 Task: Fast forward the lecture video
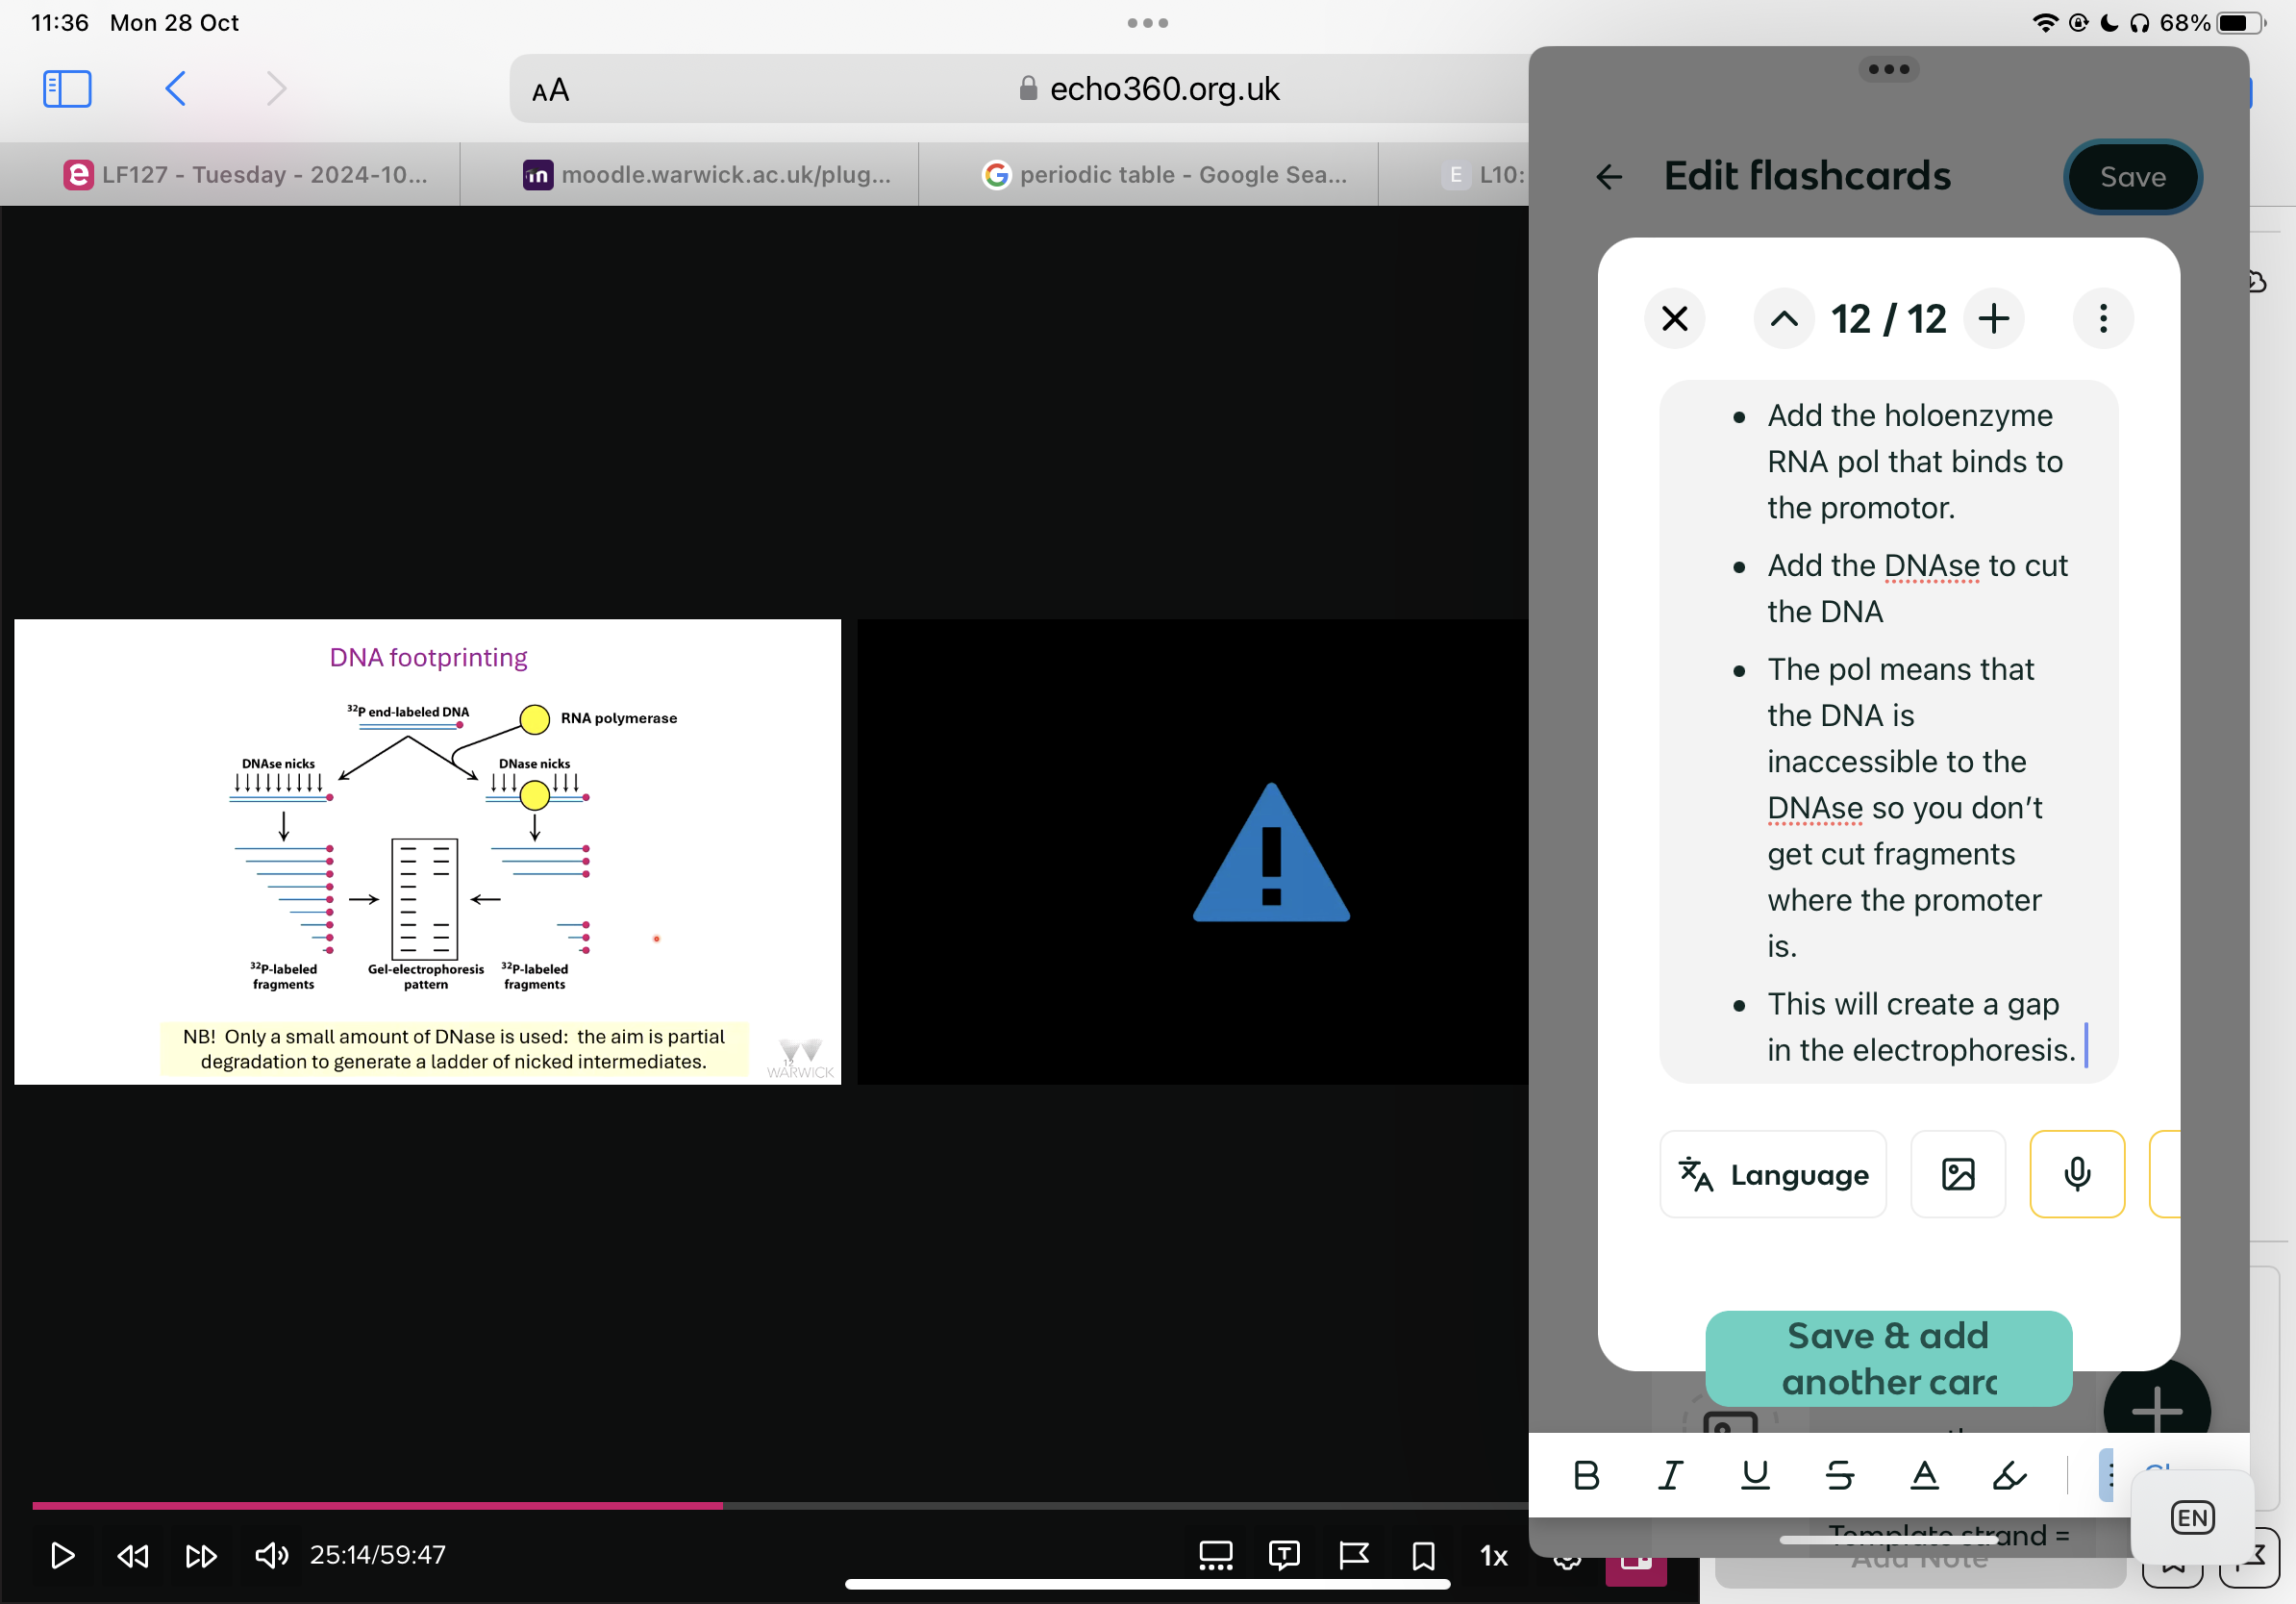(x=201, y=1555)
